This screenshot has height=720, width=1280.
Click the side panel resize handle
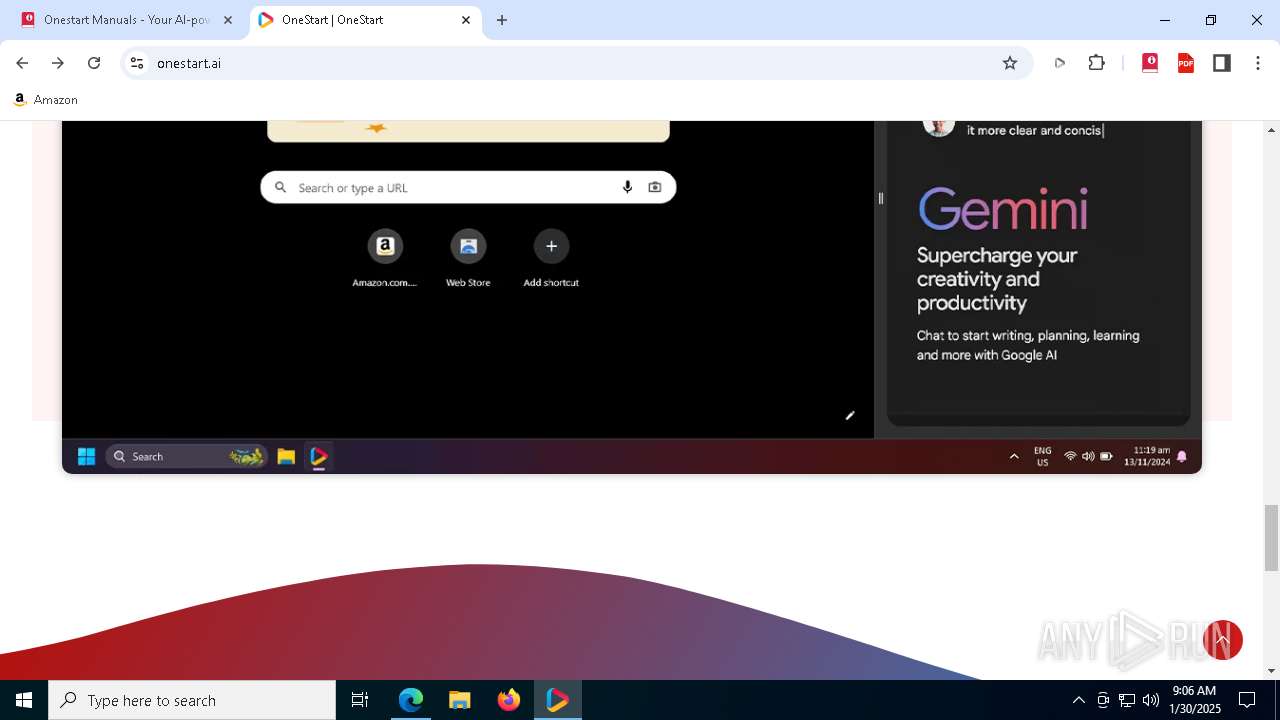pyautogui.click(x=881, y=198)
